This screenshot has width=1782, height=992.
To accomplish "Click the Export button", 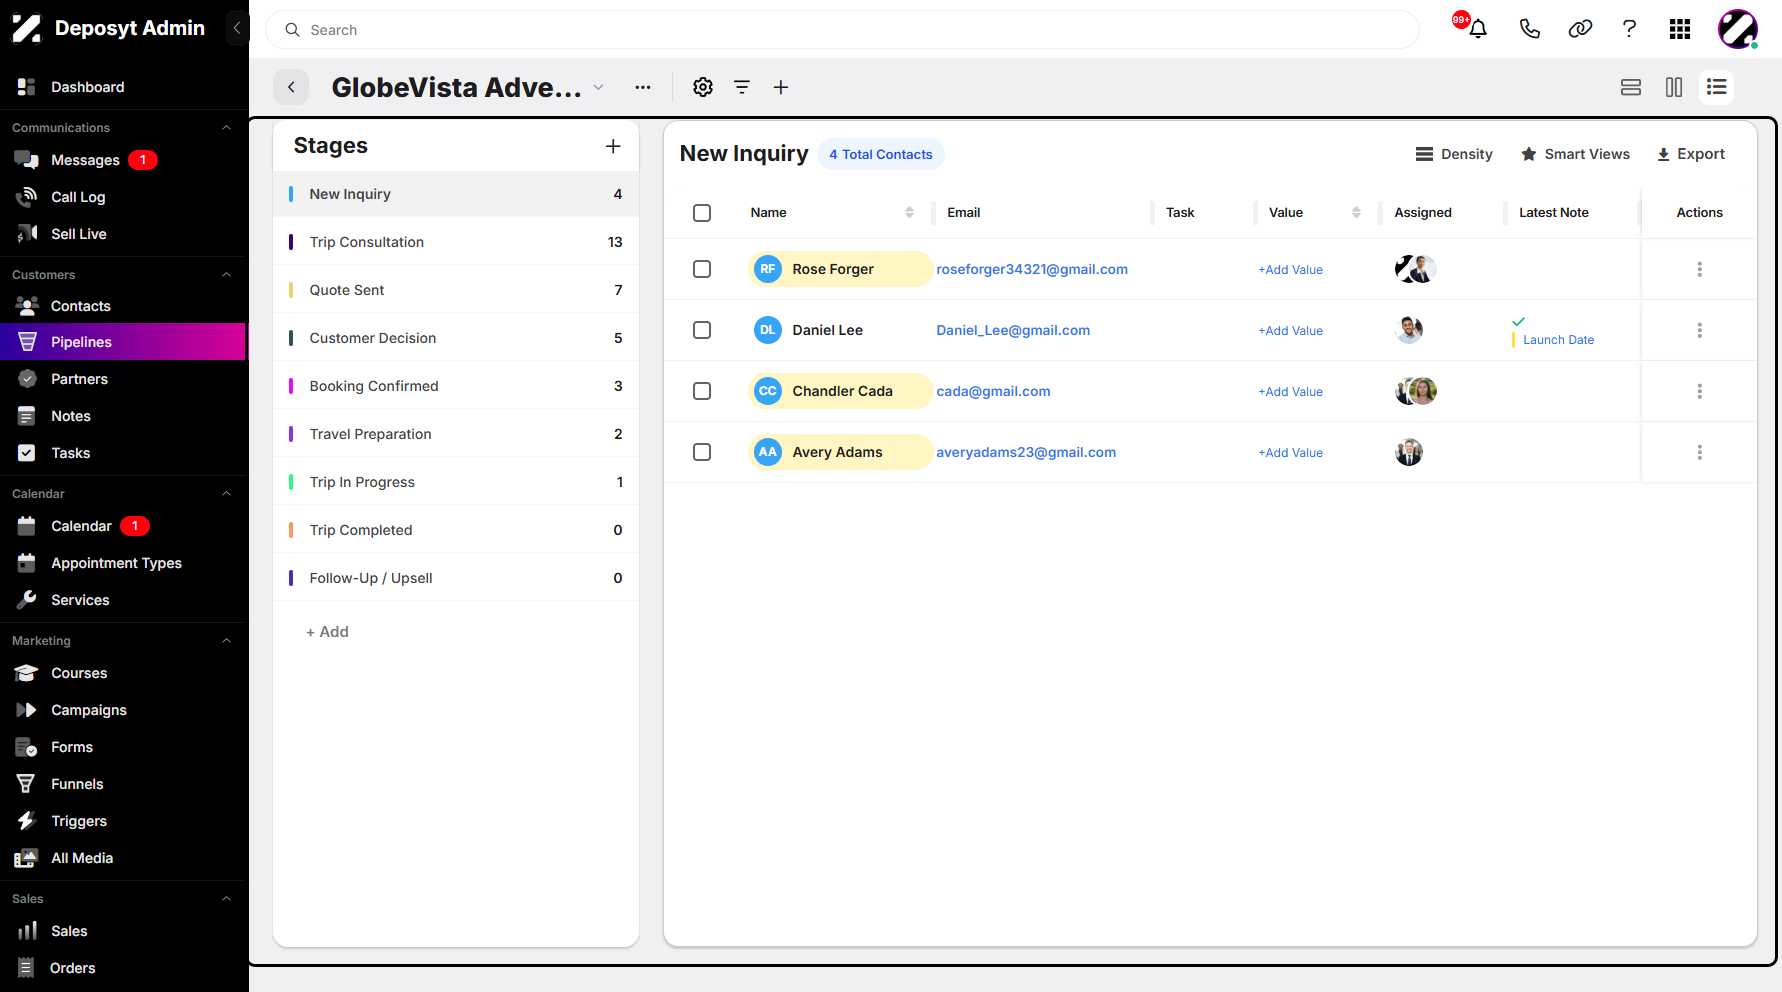I will (x=1691, y=154).
